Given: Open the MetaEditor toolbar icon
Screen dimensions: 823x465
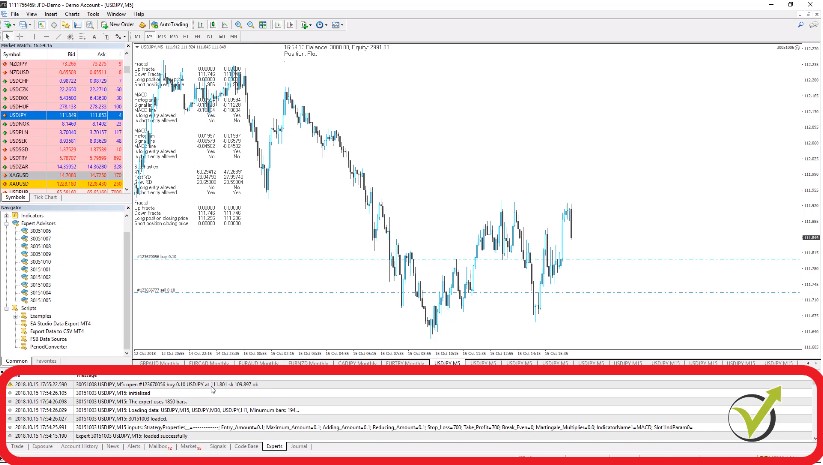Looking at the screenshot, I should (x=142, y=25).
